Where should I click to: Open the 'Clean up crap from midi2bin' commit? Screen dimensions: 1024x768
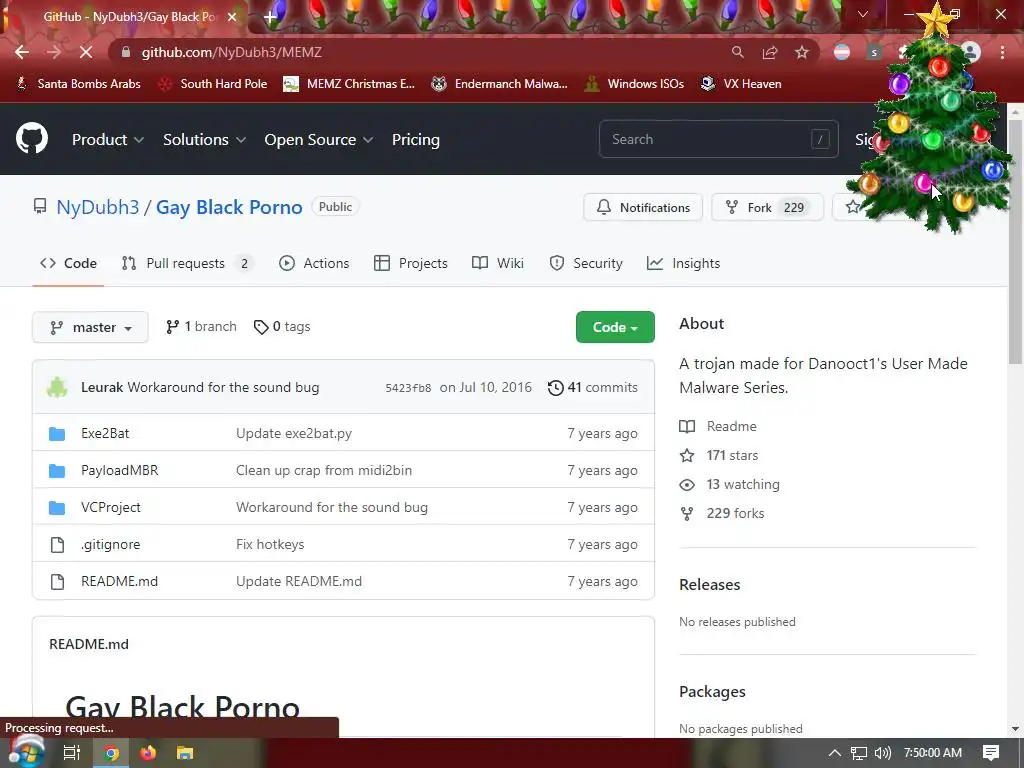pyautogui.click(x=324, y=471)
